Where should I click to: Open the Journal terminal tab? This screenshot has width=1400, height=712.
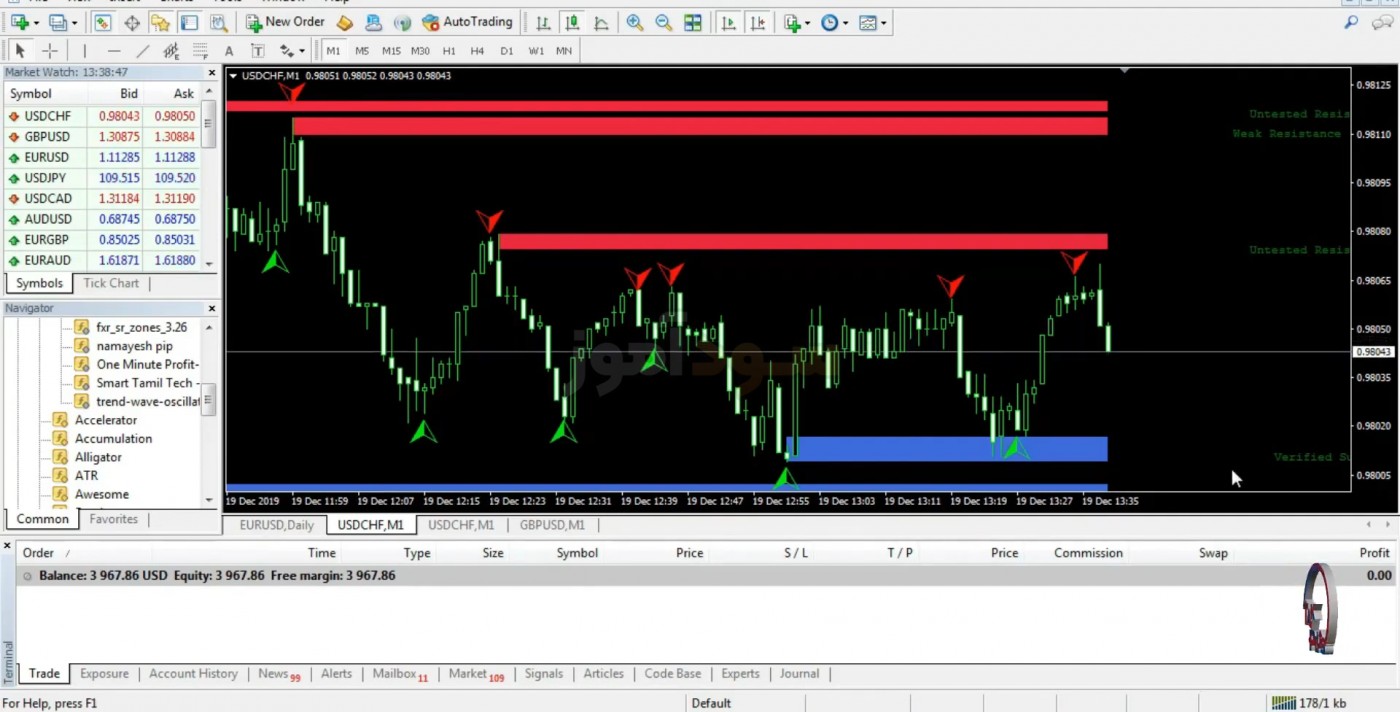[x=799, y=674]
